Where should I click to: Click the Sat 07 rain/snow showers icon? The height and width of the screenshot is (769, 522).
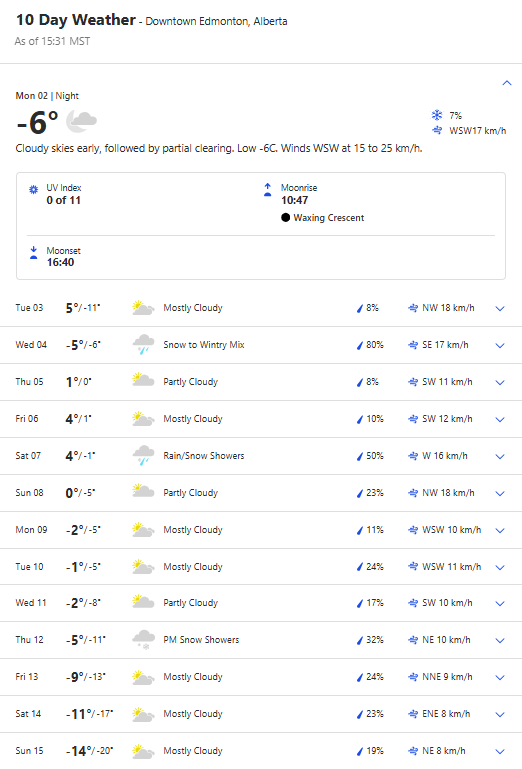click(x=143, y=455)
